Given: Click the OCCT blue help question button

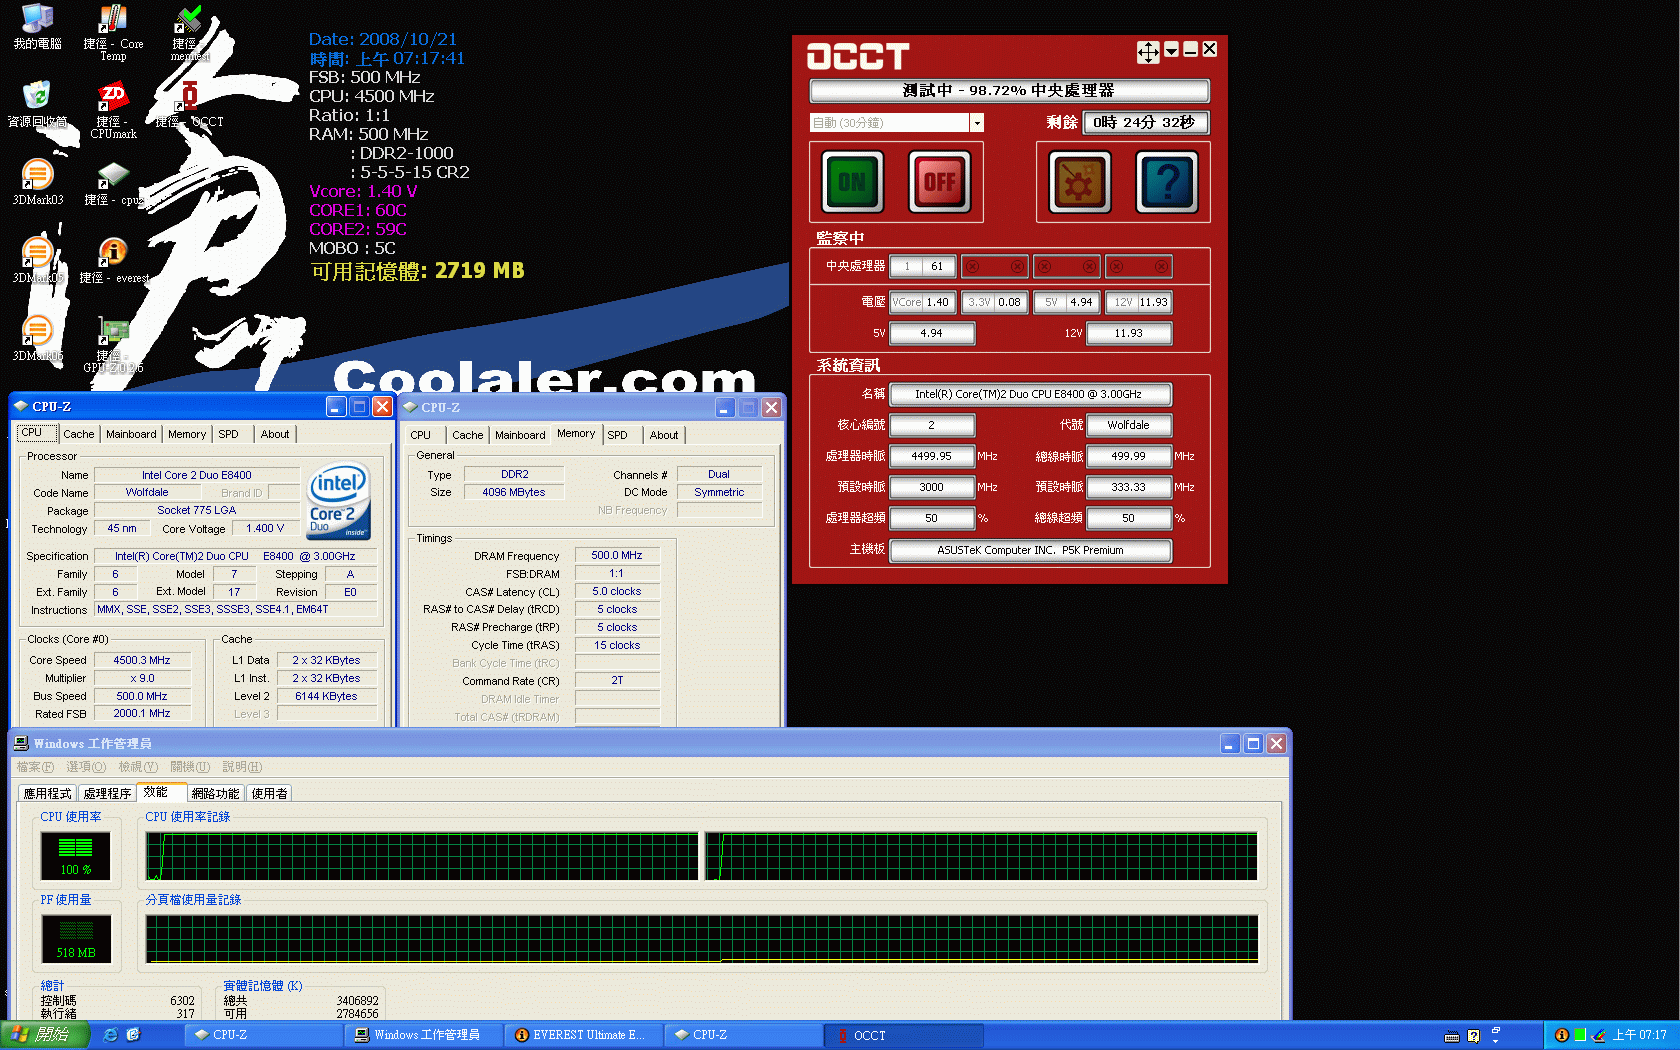Looking at the screenshot, I should [x=1167, y=182].
